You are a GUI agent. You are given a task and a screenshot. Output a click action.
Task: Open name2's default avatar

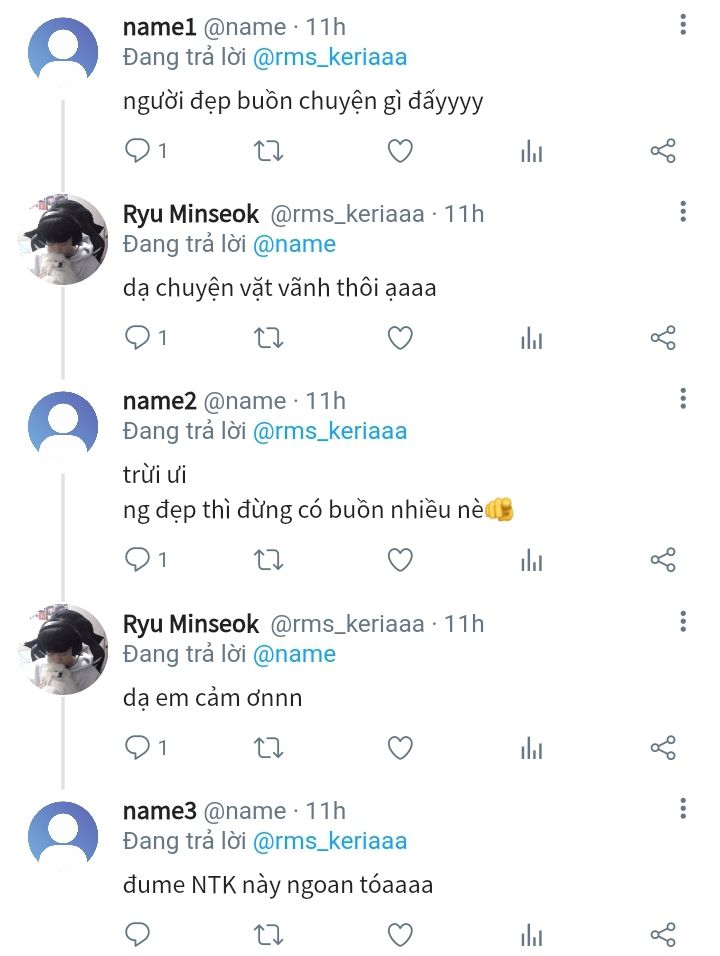pos(63,426)
